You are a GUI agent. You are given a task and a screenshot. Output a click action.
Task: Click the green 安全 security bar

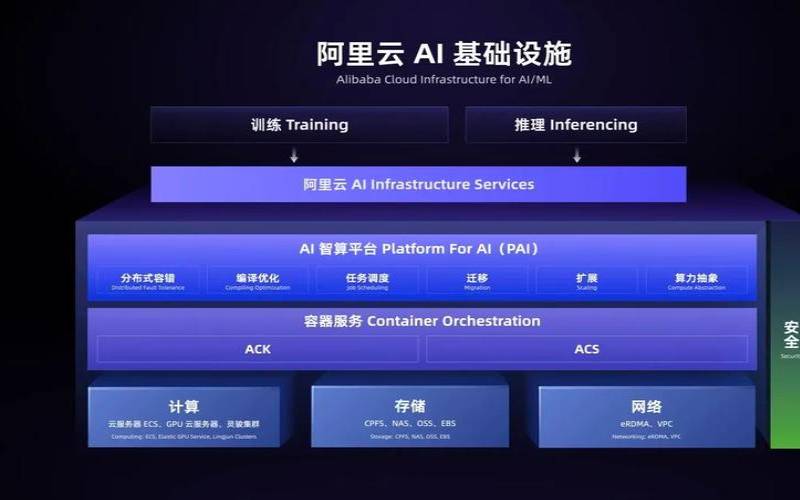(x=785, y=335)
